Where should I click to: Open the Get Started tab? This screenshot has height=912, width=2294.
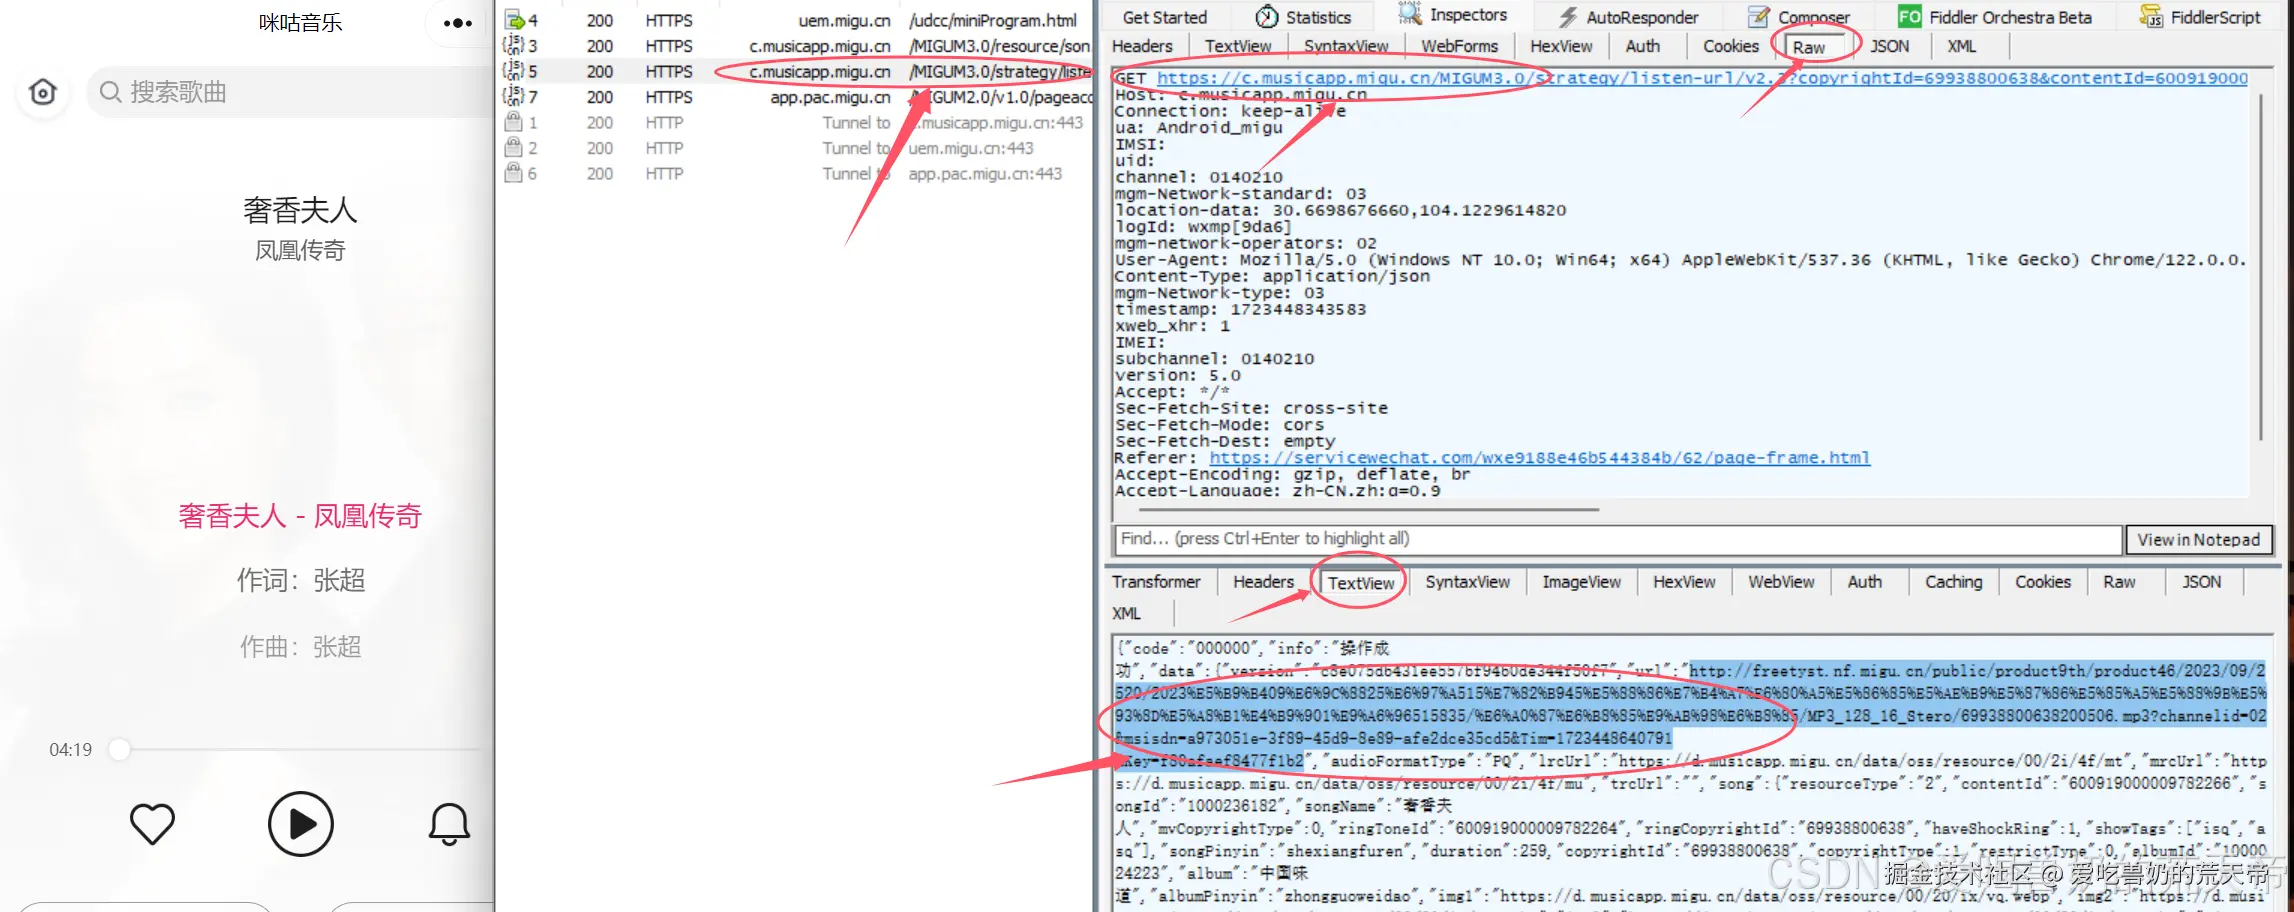point(1164,17)
